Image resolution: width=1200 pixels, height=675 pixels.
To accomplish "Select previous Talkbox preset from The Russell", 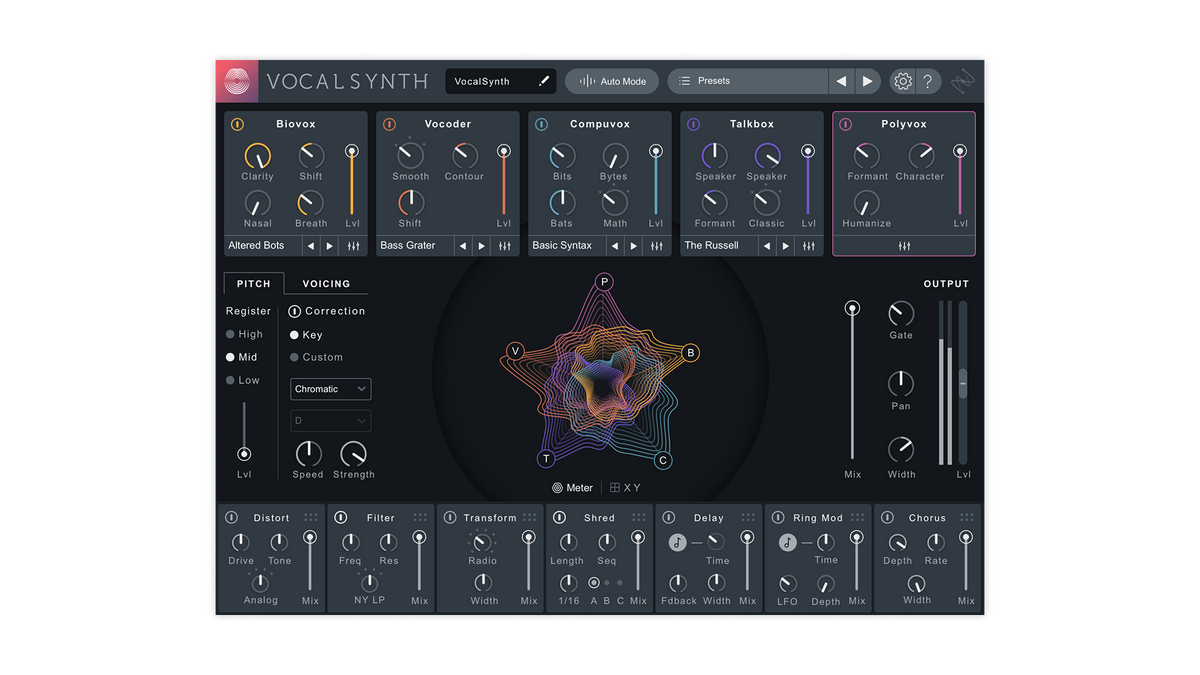I will pos(767,246).
